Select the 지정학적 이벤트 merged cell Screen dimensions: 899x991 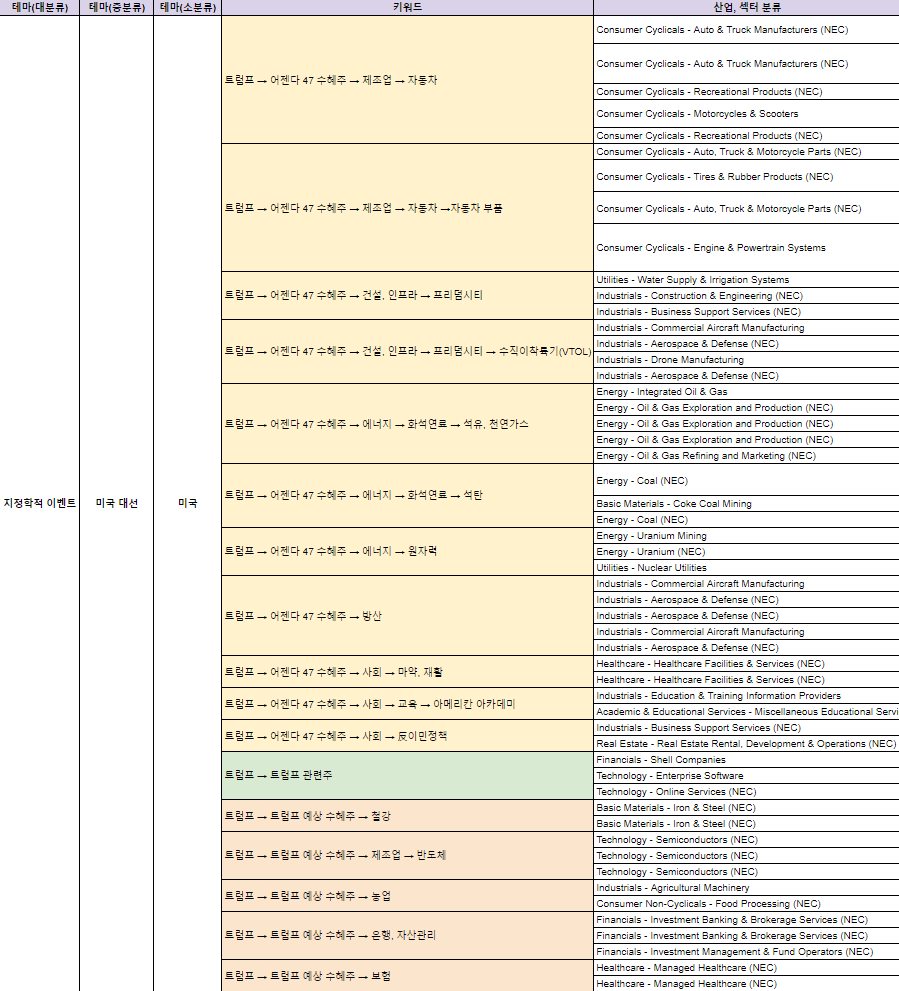point(40,503)
